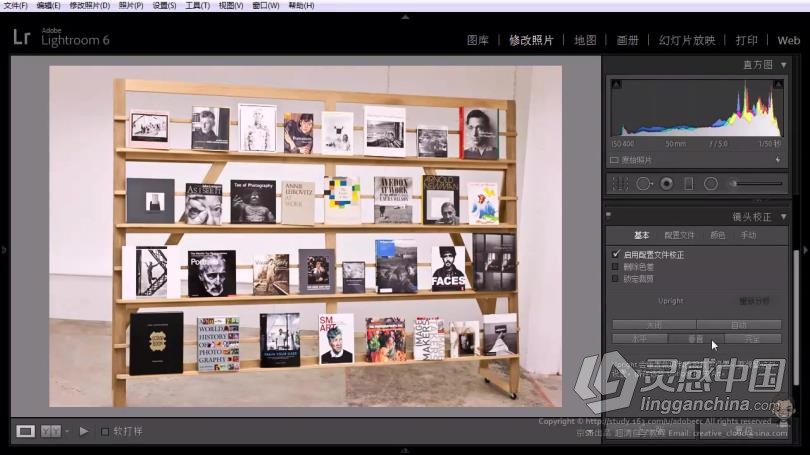
Task: Click the tool strip slider handle
Action: [x=733, y=183]
